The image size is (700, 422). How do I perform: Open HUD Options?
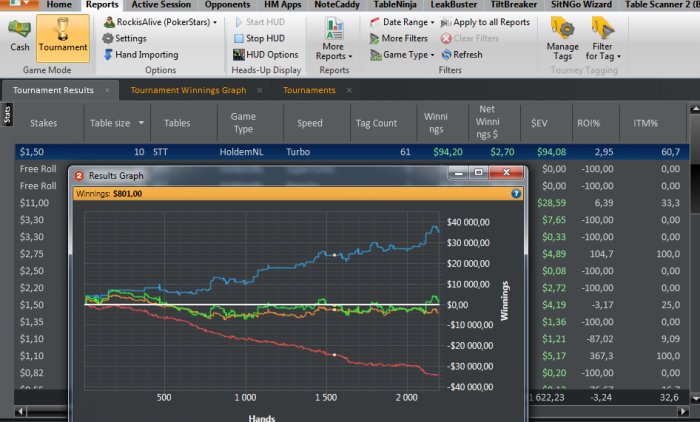click(x=266, y=54)
